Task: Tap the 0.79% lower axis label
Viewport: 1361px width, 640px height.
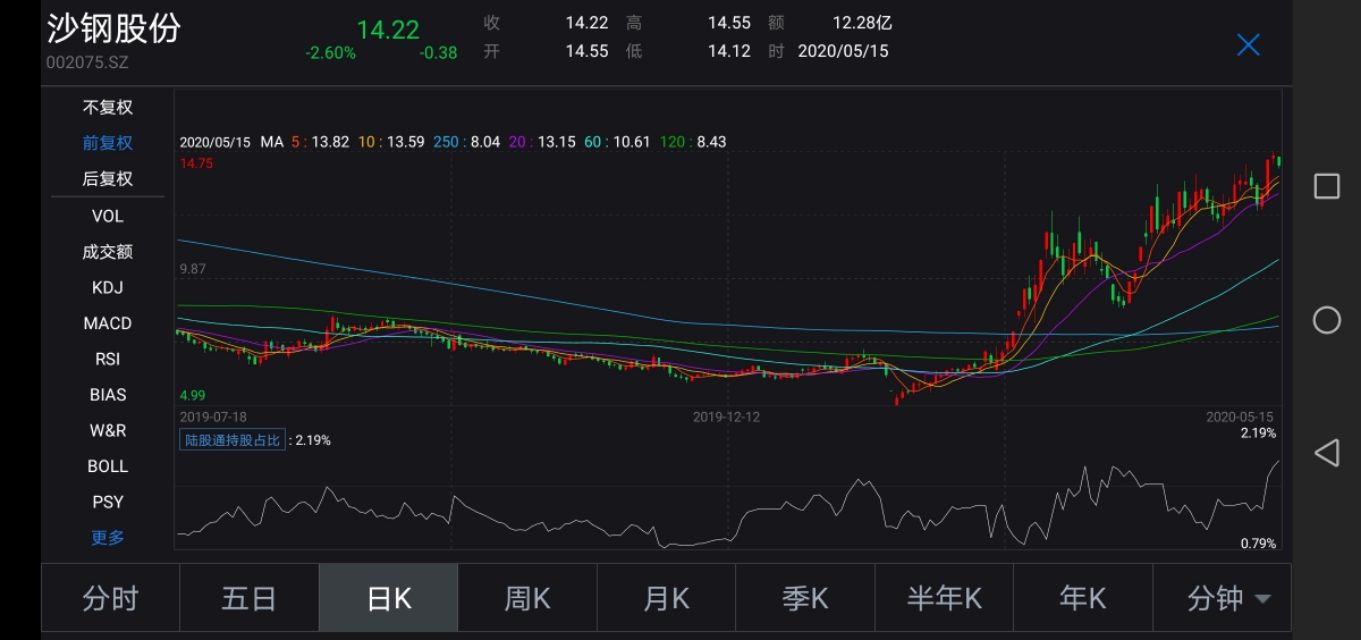Action: coord(1258,543)
